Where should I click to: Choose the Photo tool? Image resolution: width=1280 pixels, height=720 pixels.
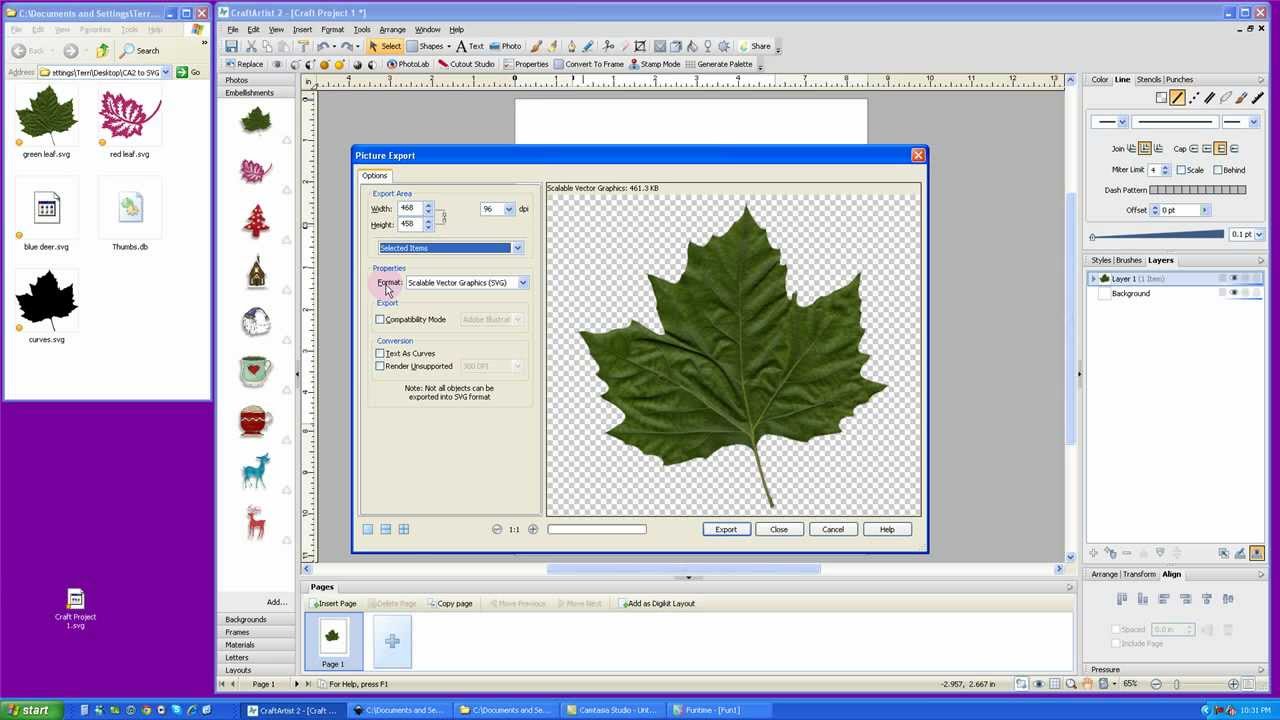pos(505,46)
